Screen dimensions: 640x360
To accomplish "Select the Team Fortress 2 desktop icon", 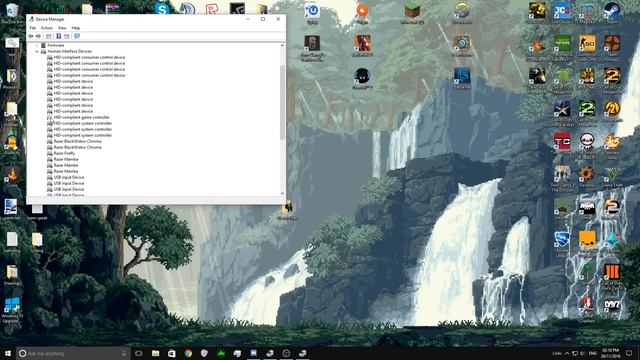I will [x=612, y=46].
